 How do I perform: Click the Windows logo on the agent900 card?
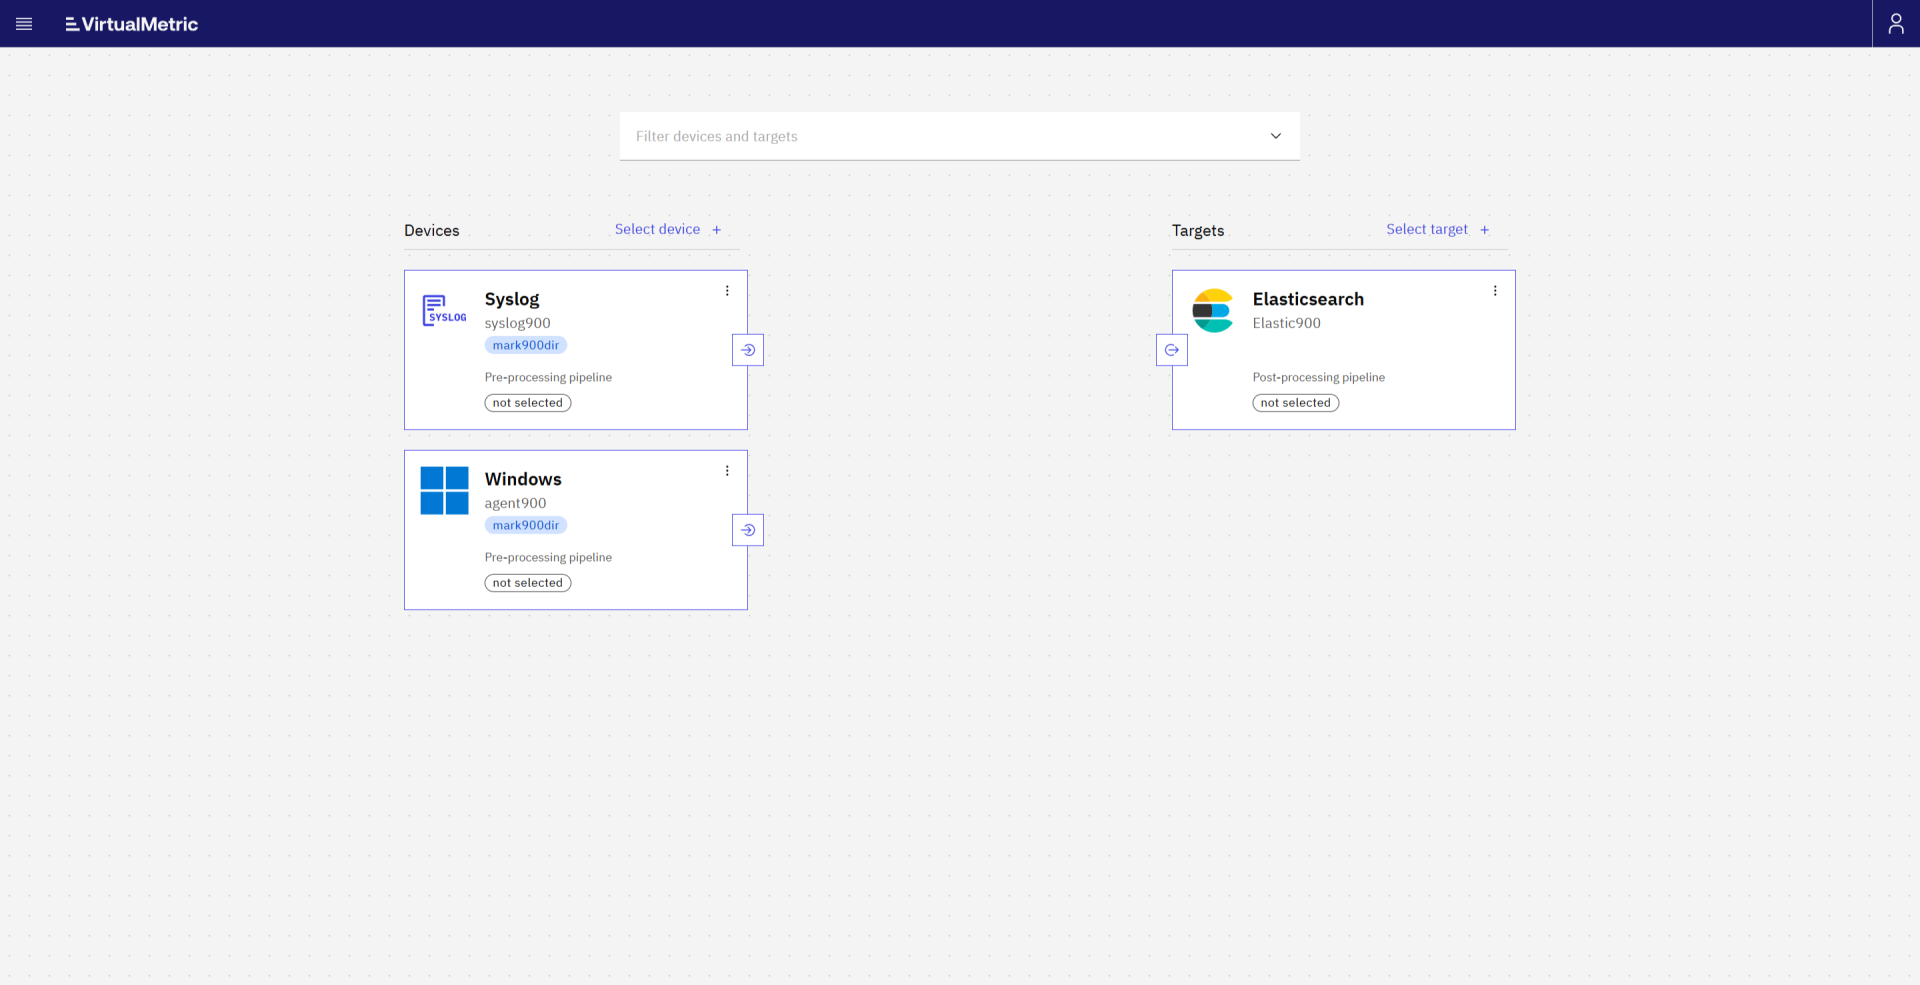coord(444,490)
